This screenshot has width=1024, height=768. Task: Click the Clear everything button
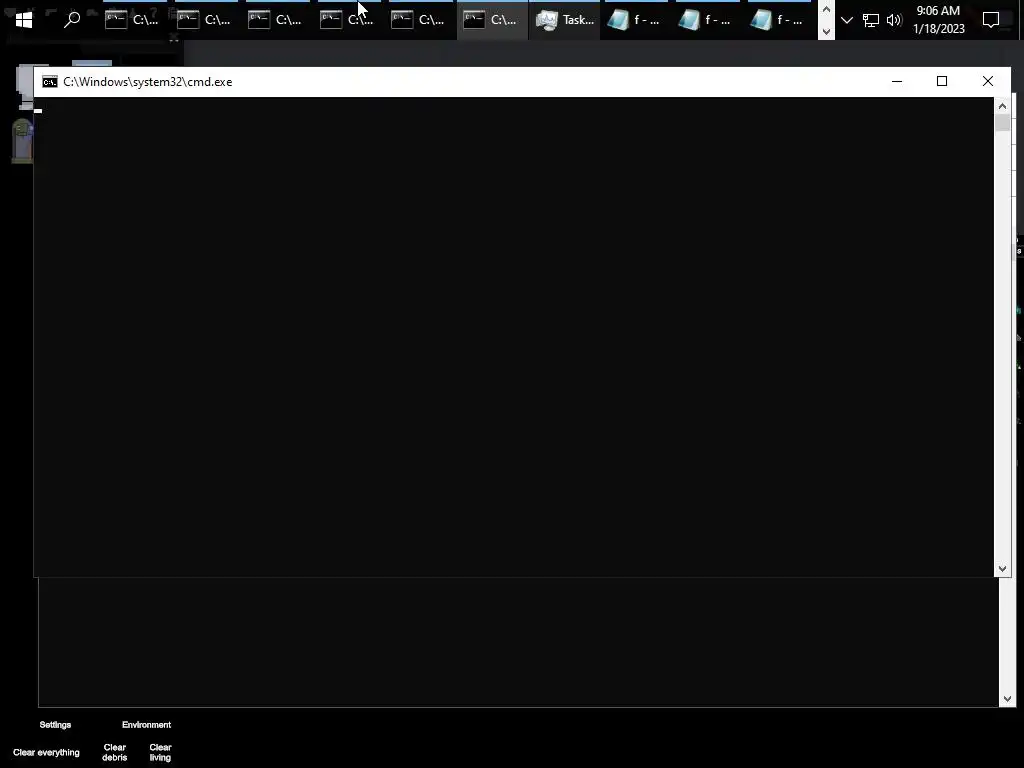pos(46,752)
